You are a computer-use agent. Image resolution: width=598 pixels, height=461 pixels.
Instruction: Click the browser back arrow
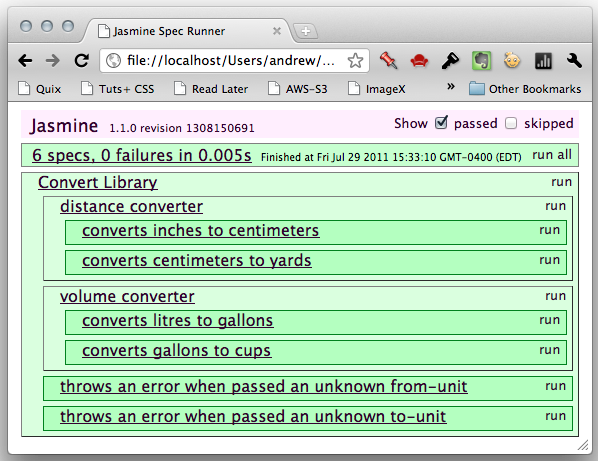(x=25, y=61)
